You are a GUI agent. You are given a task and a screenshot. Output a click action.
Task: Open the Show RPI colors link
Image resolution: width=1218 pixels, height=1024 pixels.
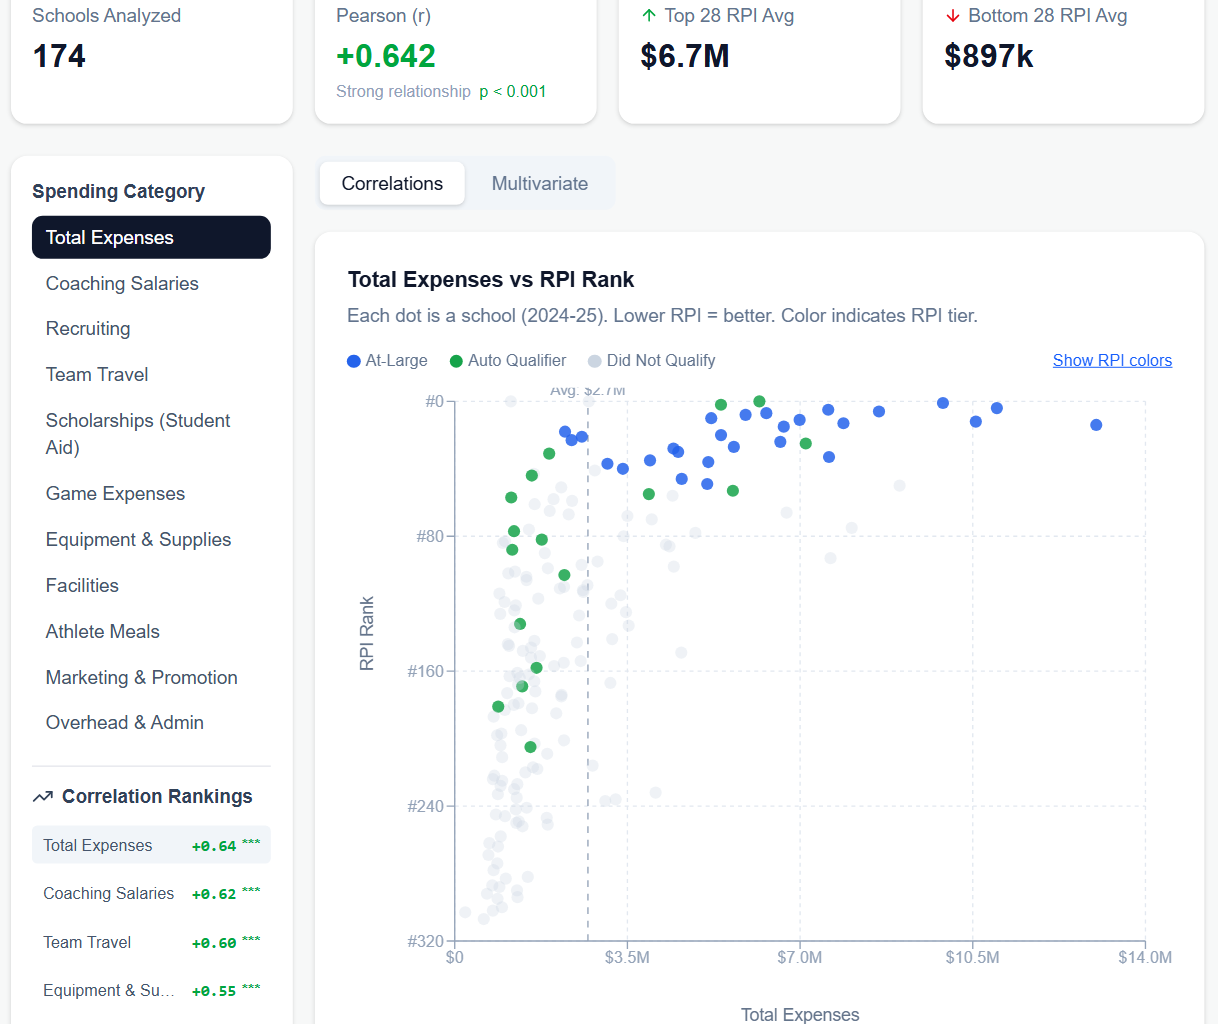pos(1112,361)
